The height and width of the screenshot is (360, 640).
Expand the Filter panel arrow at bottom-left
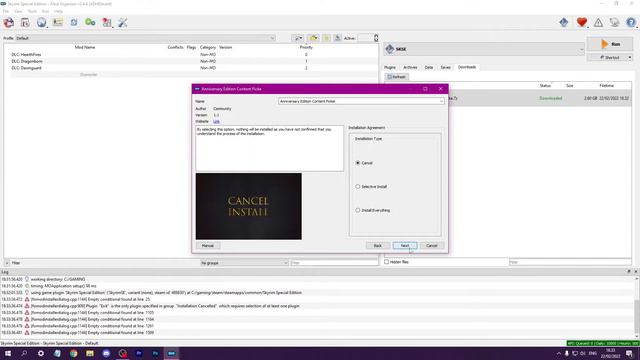7,263
